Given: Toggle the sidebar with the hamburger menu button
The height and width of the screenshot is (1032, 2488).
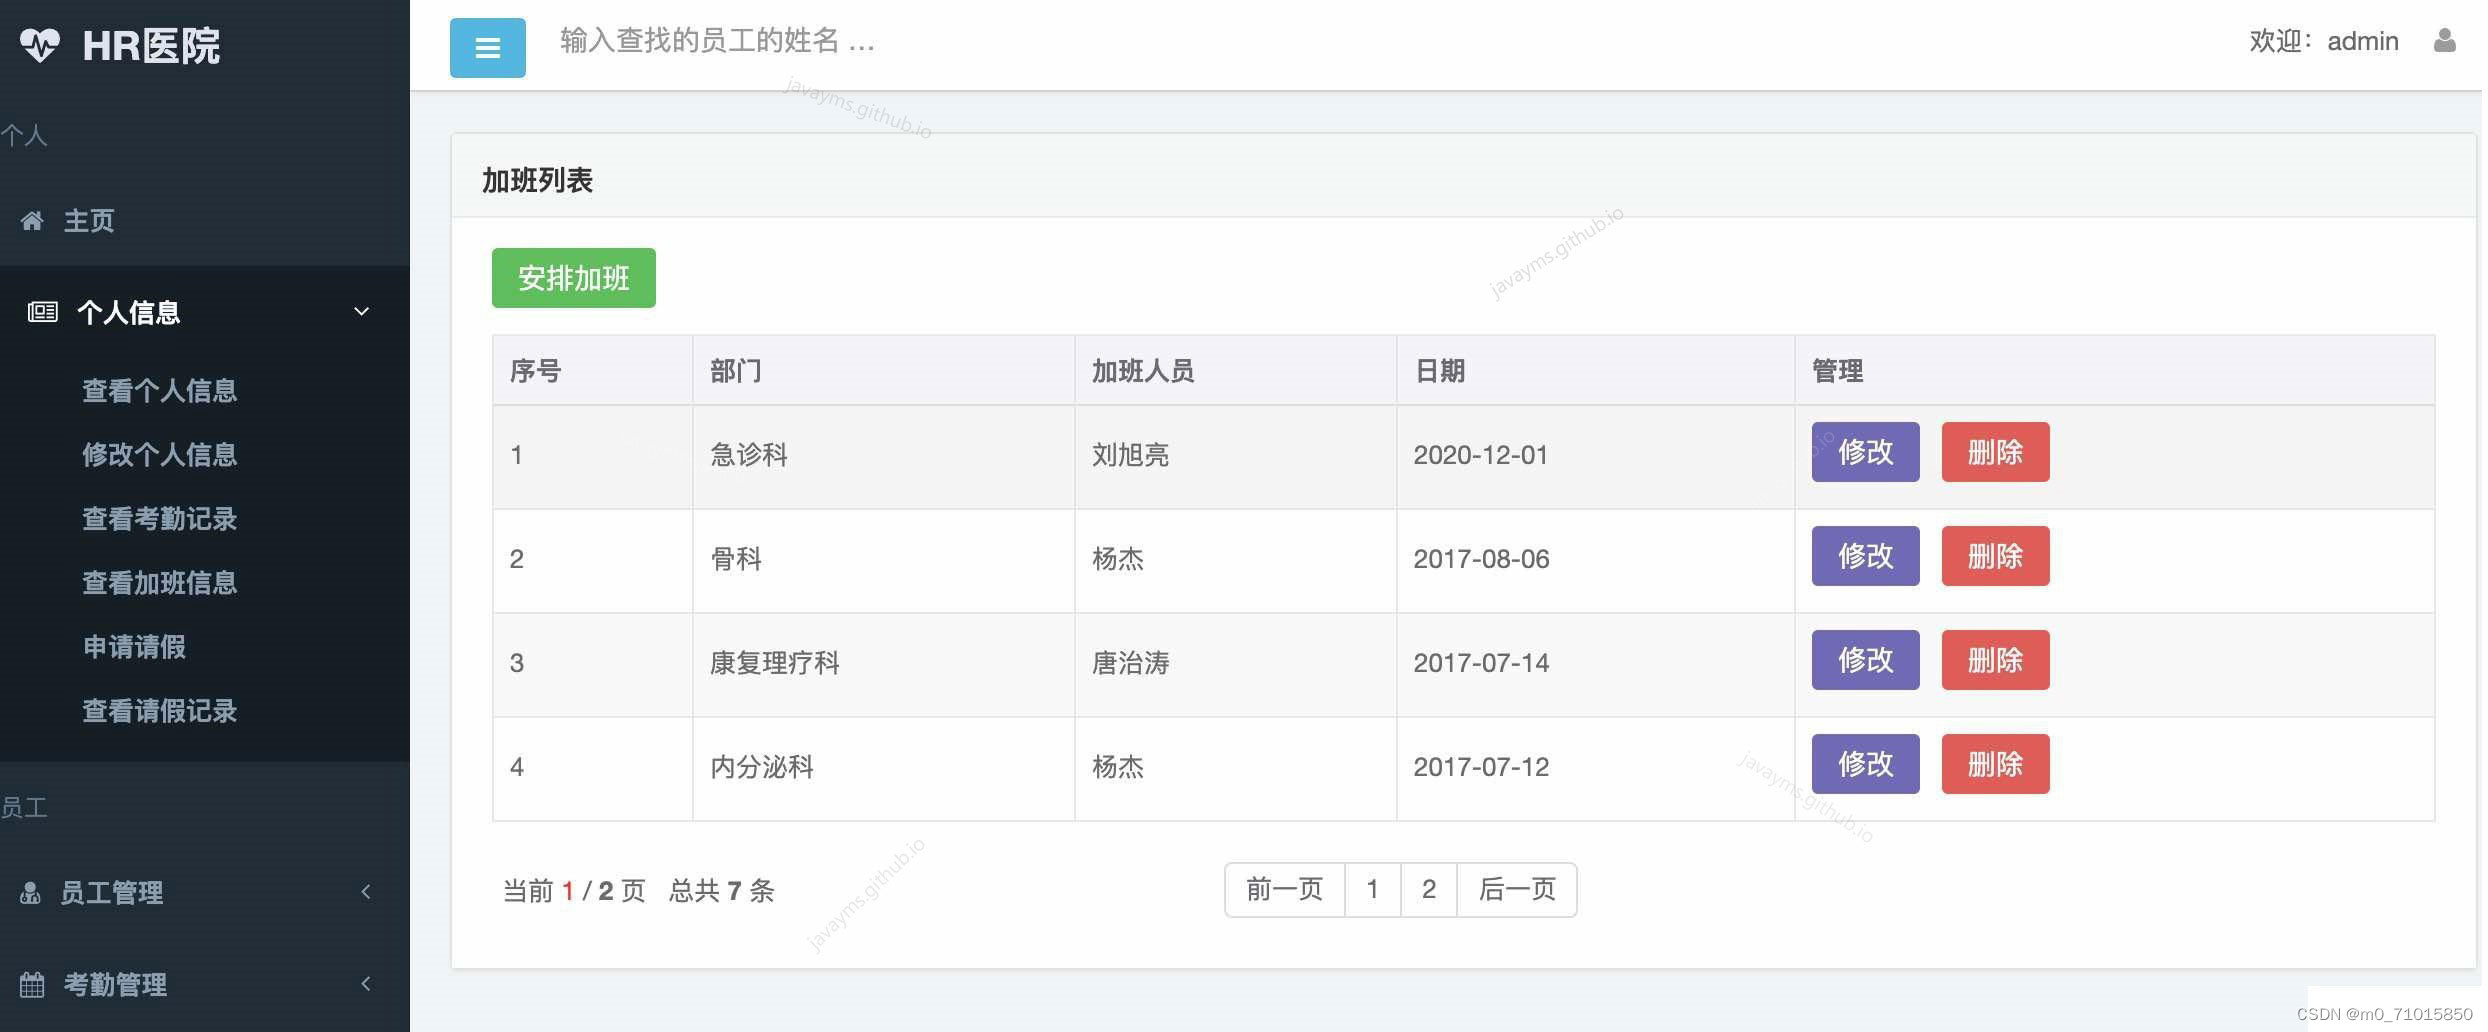Looking at the screenshot, I should (x=488, y=48).
